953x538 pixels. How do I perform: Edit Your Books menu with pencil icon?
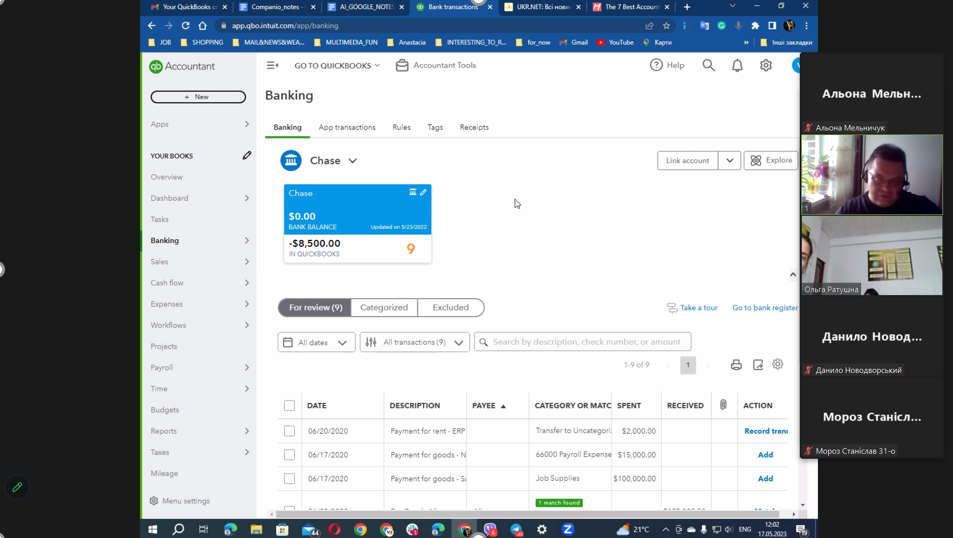247,156
